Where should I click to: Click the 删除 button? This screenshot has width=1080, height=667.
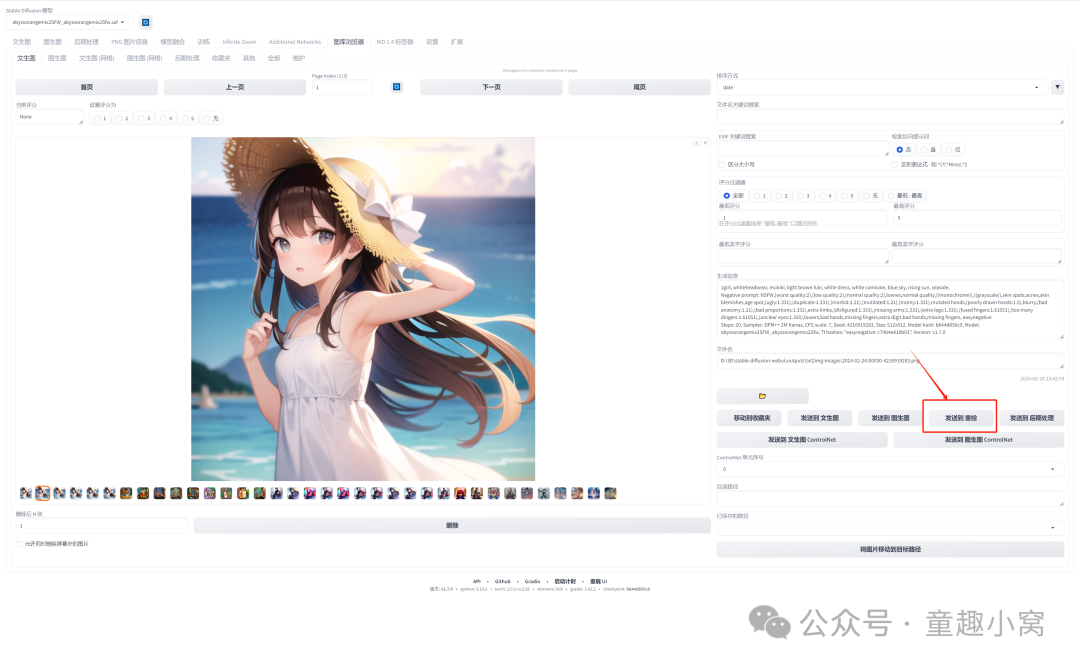click(452, 525)
